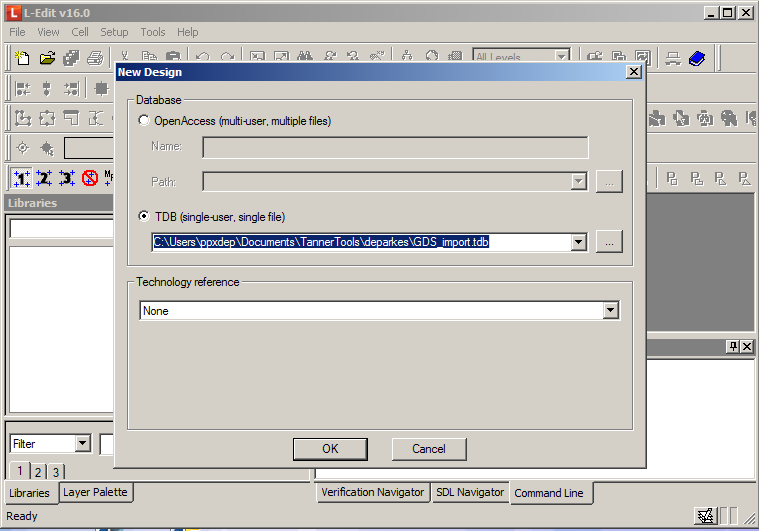Switch to the SDL Navigator tab
This screenshot has width=759, height=531.
click(470, 492)
